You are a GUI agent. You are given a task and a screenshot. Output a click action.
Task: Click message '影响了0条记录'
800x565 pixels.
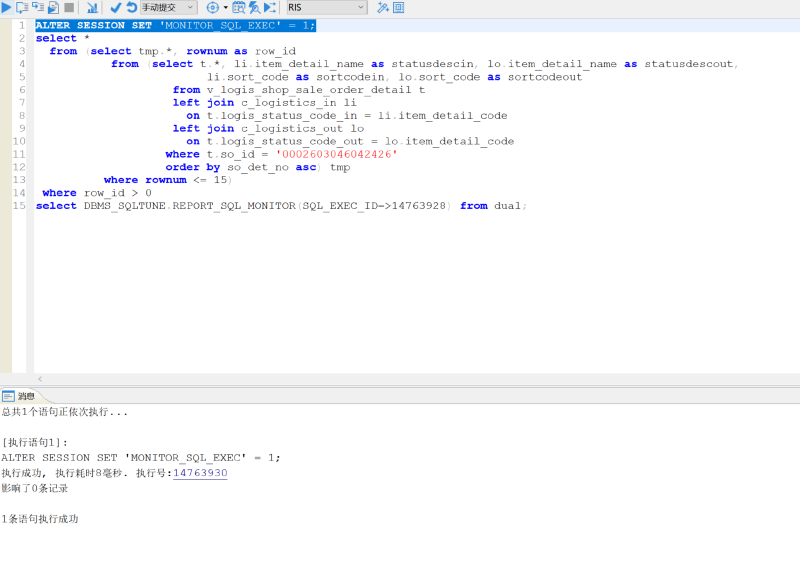click(x=35, y=488)
